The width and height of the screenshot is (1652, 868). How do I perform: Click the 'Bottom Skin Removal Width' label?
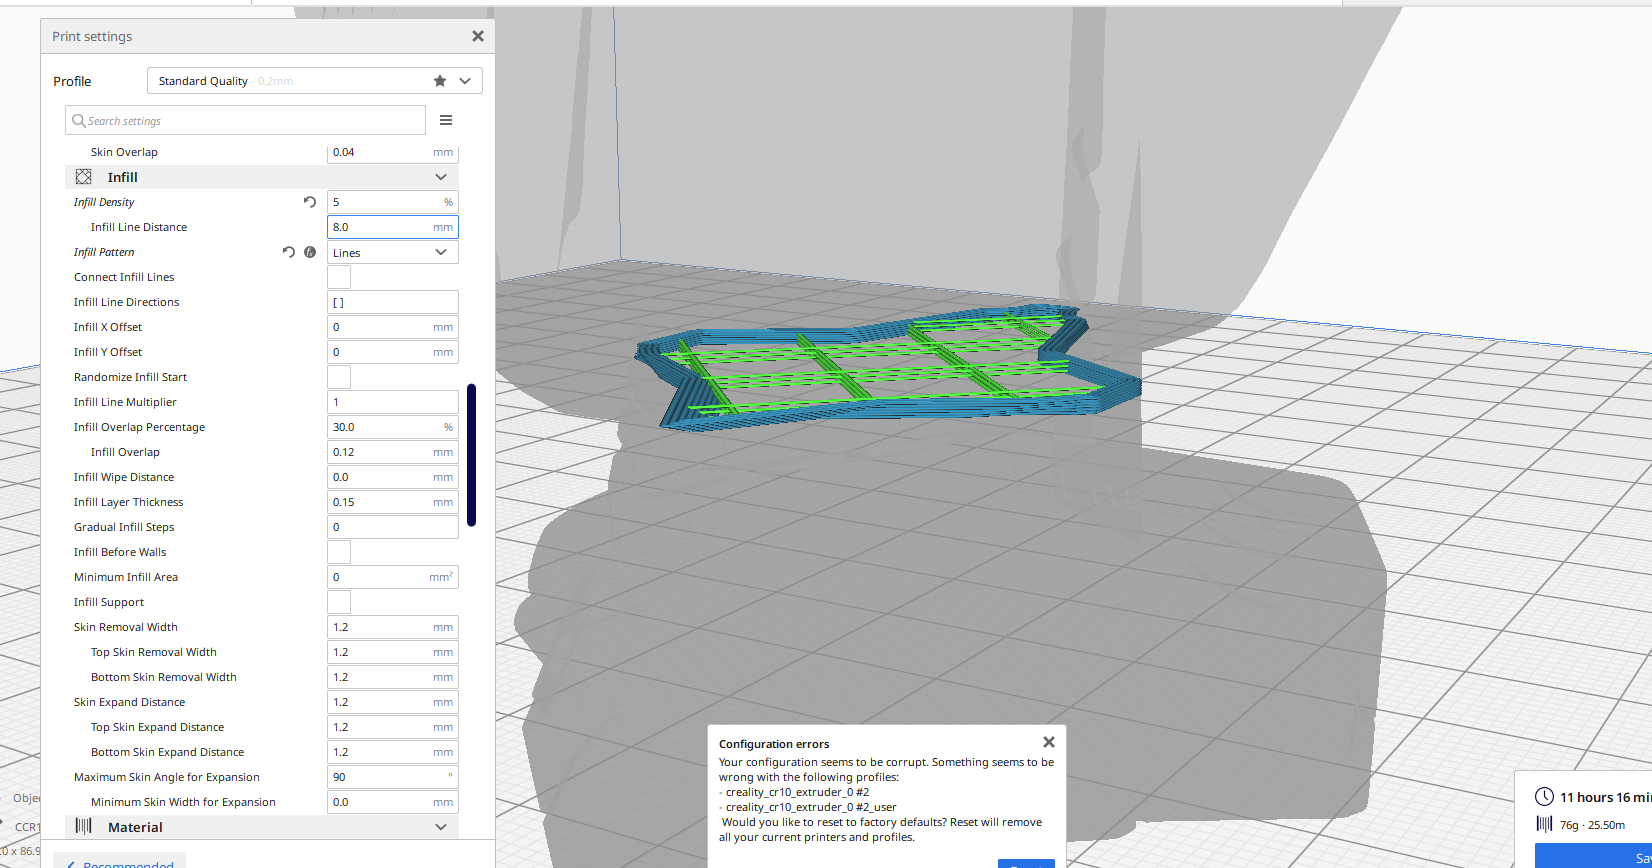click(164, 677)
